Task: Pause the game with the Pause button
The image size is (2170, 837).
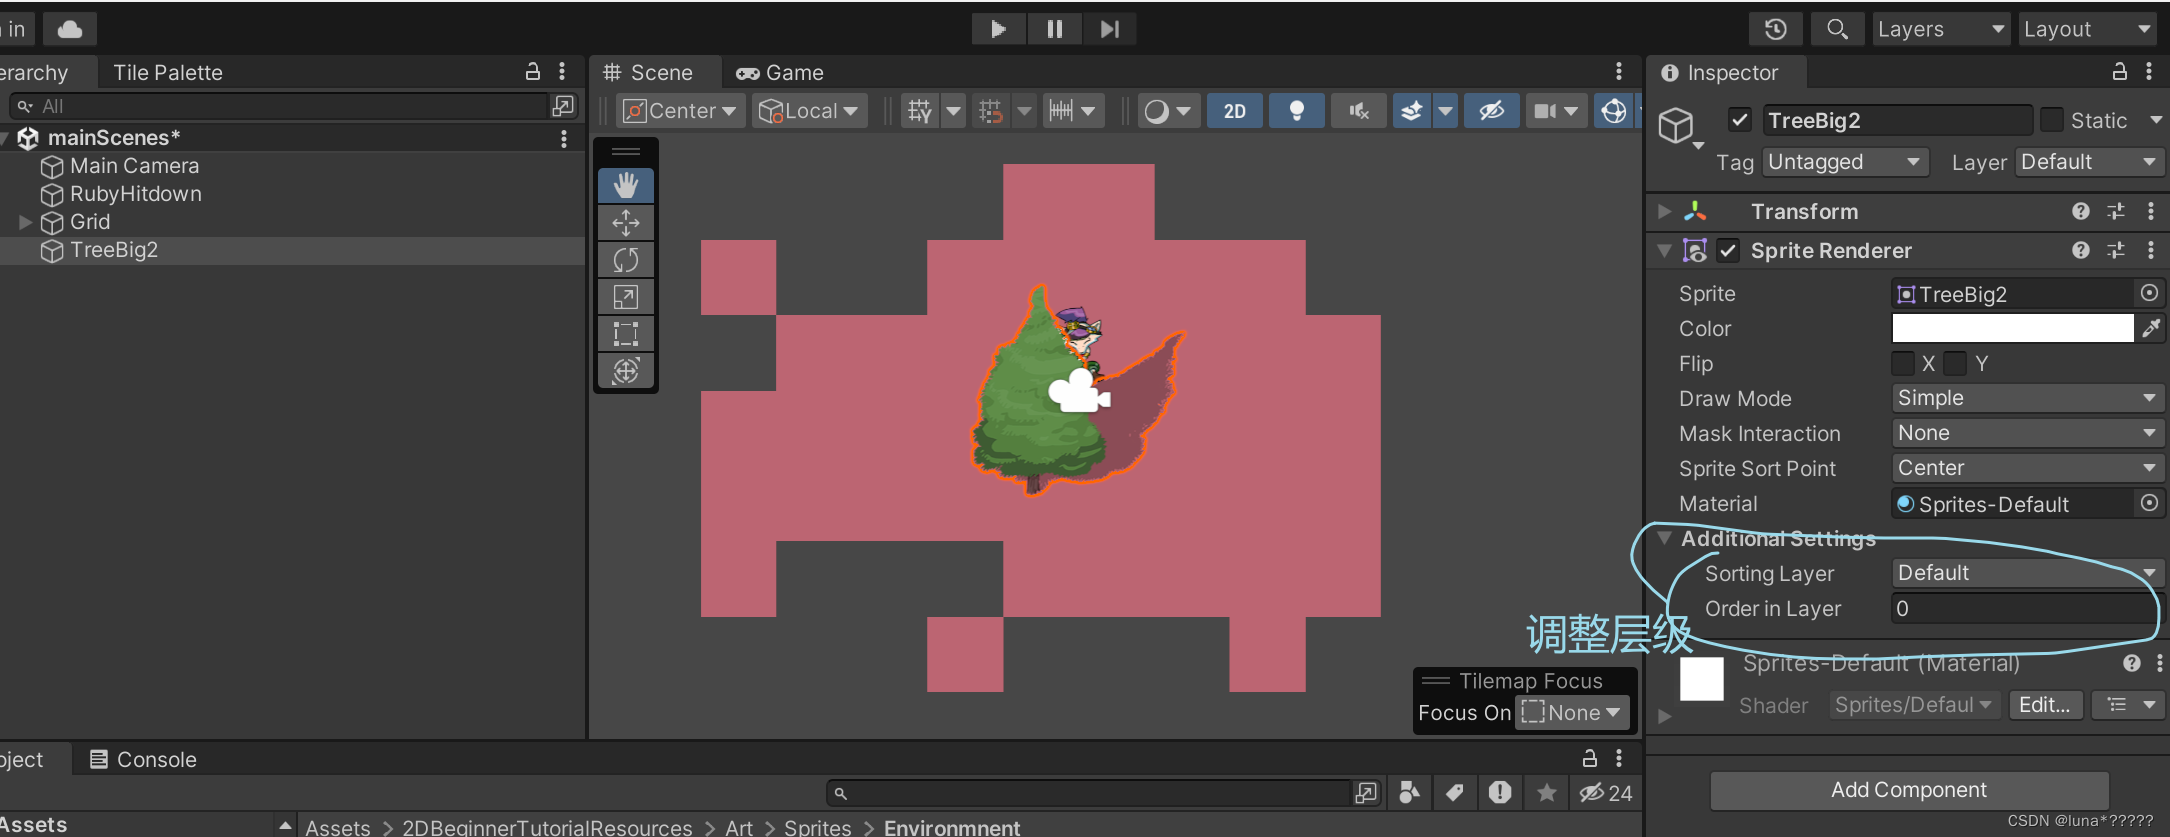Action: [x=1054, y=29]
